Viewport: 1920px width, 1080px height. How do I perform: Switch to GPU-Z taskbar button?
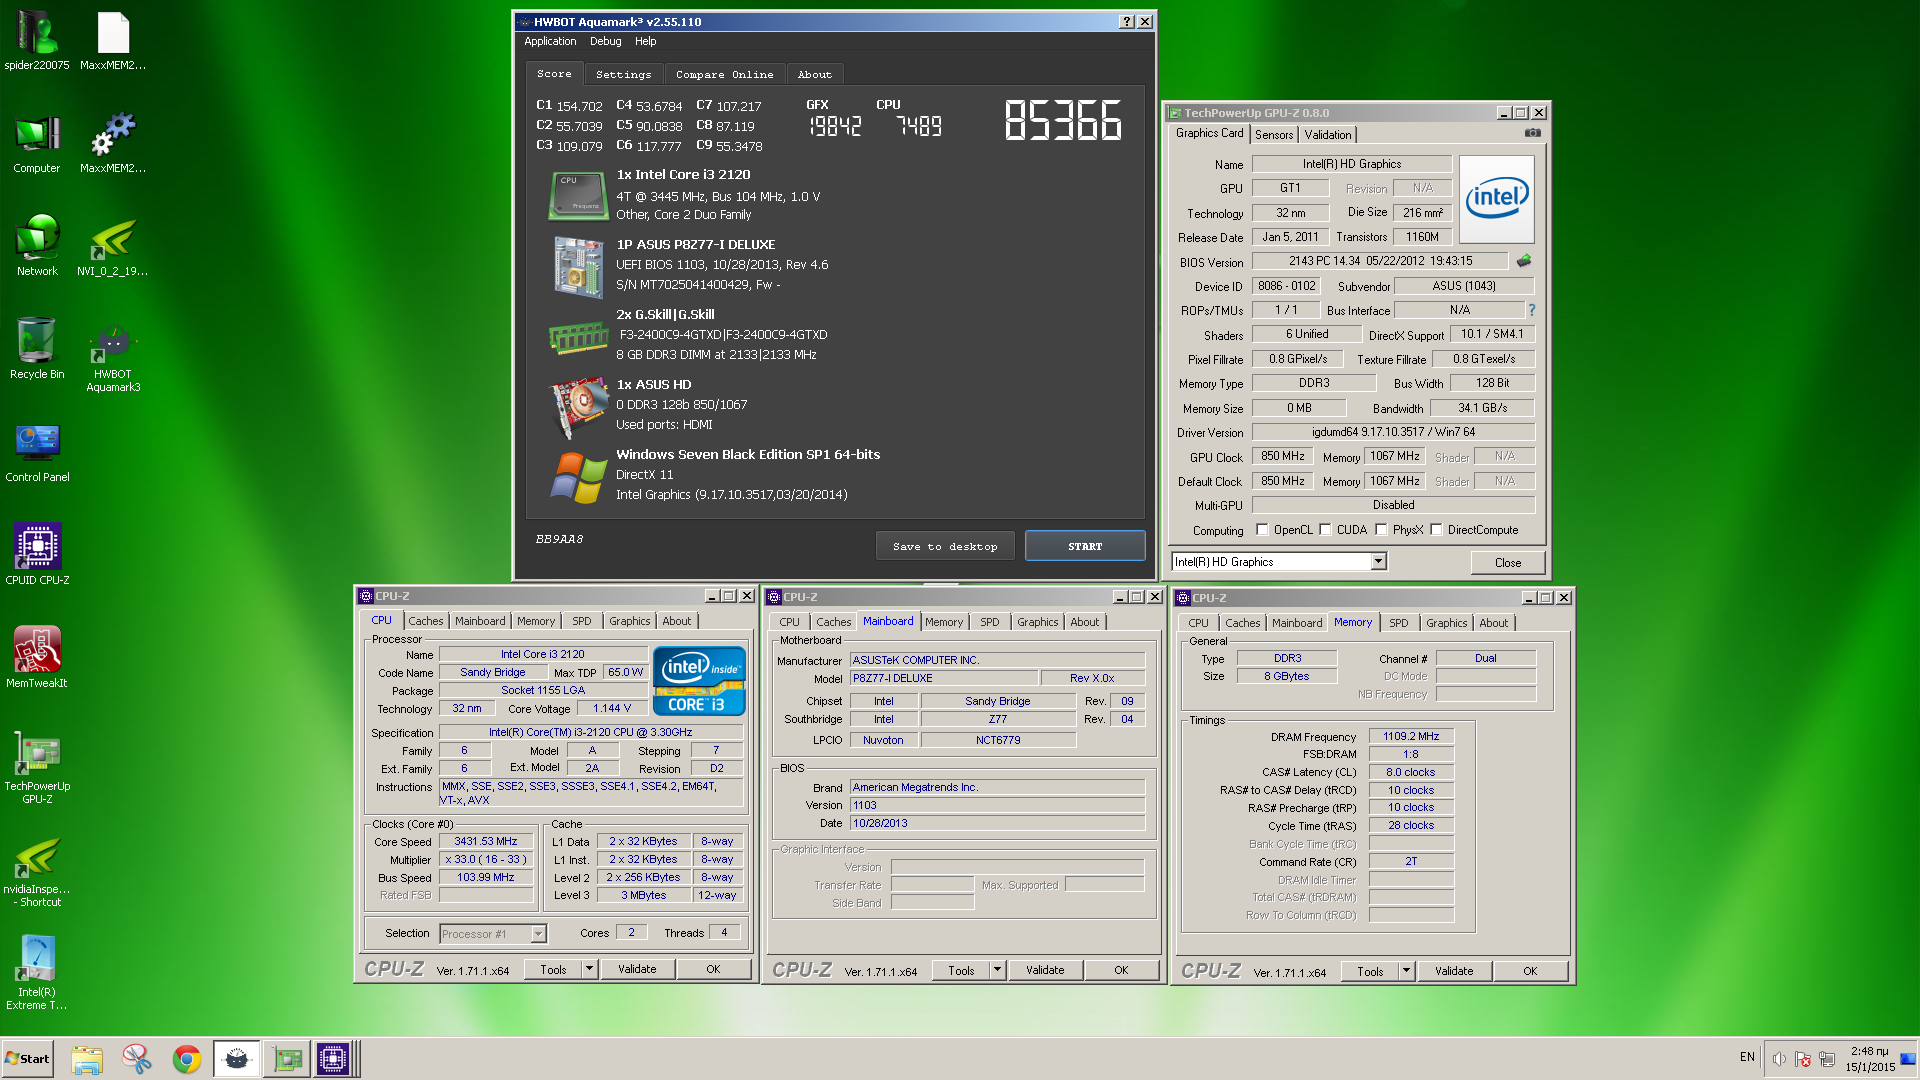click(287, 1059)
